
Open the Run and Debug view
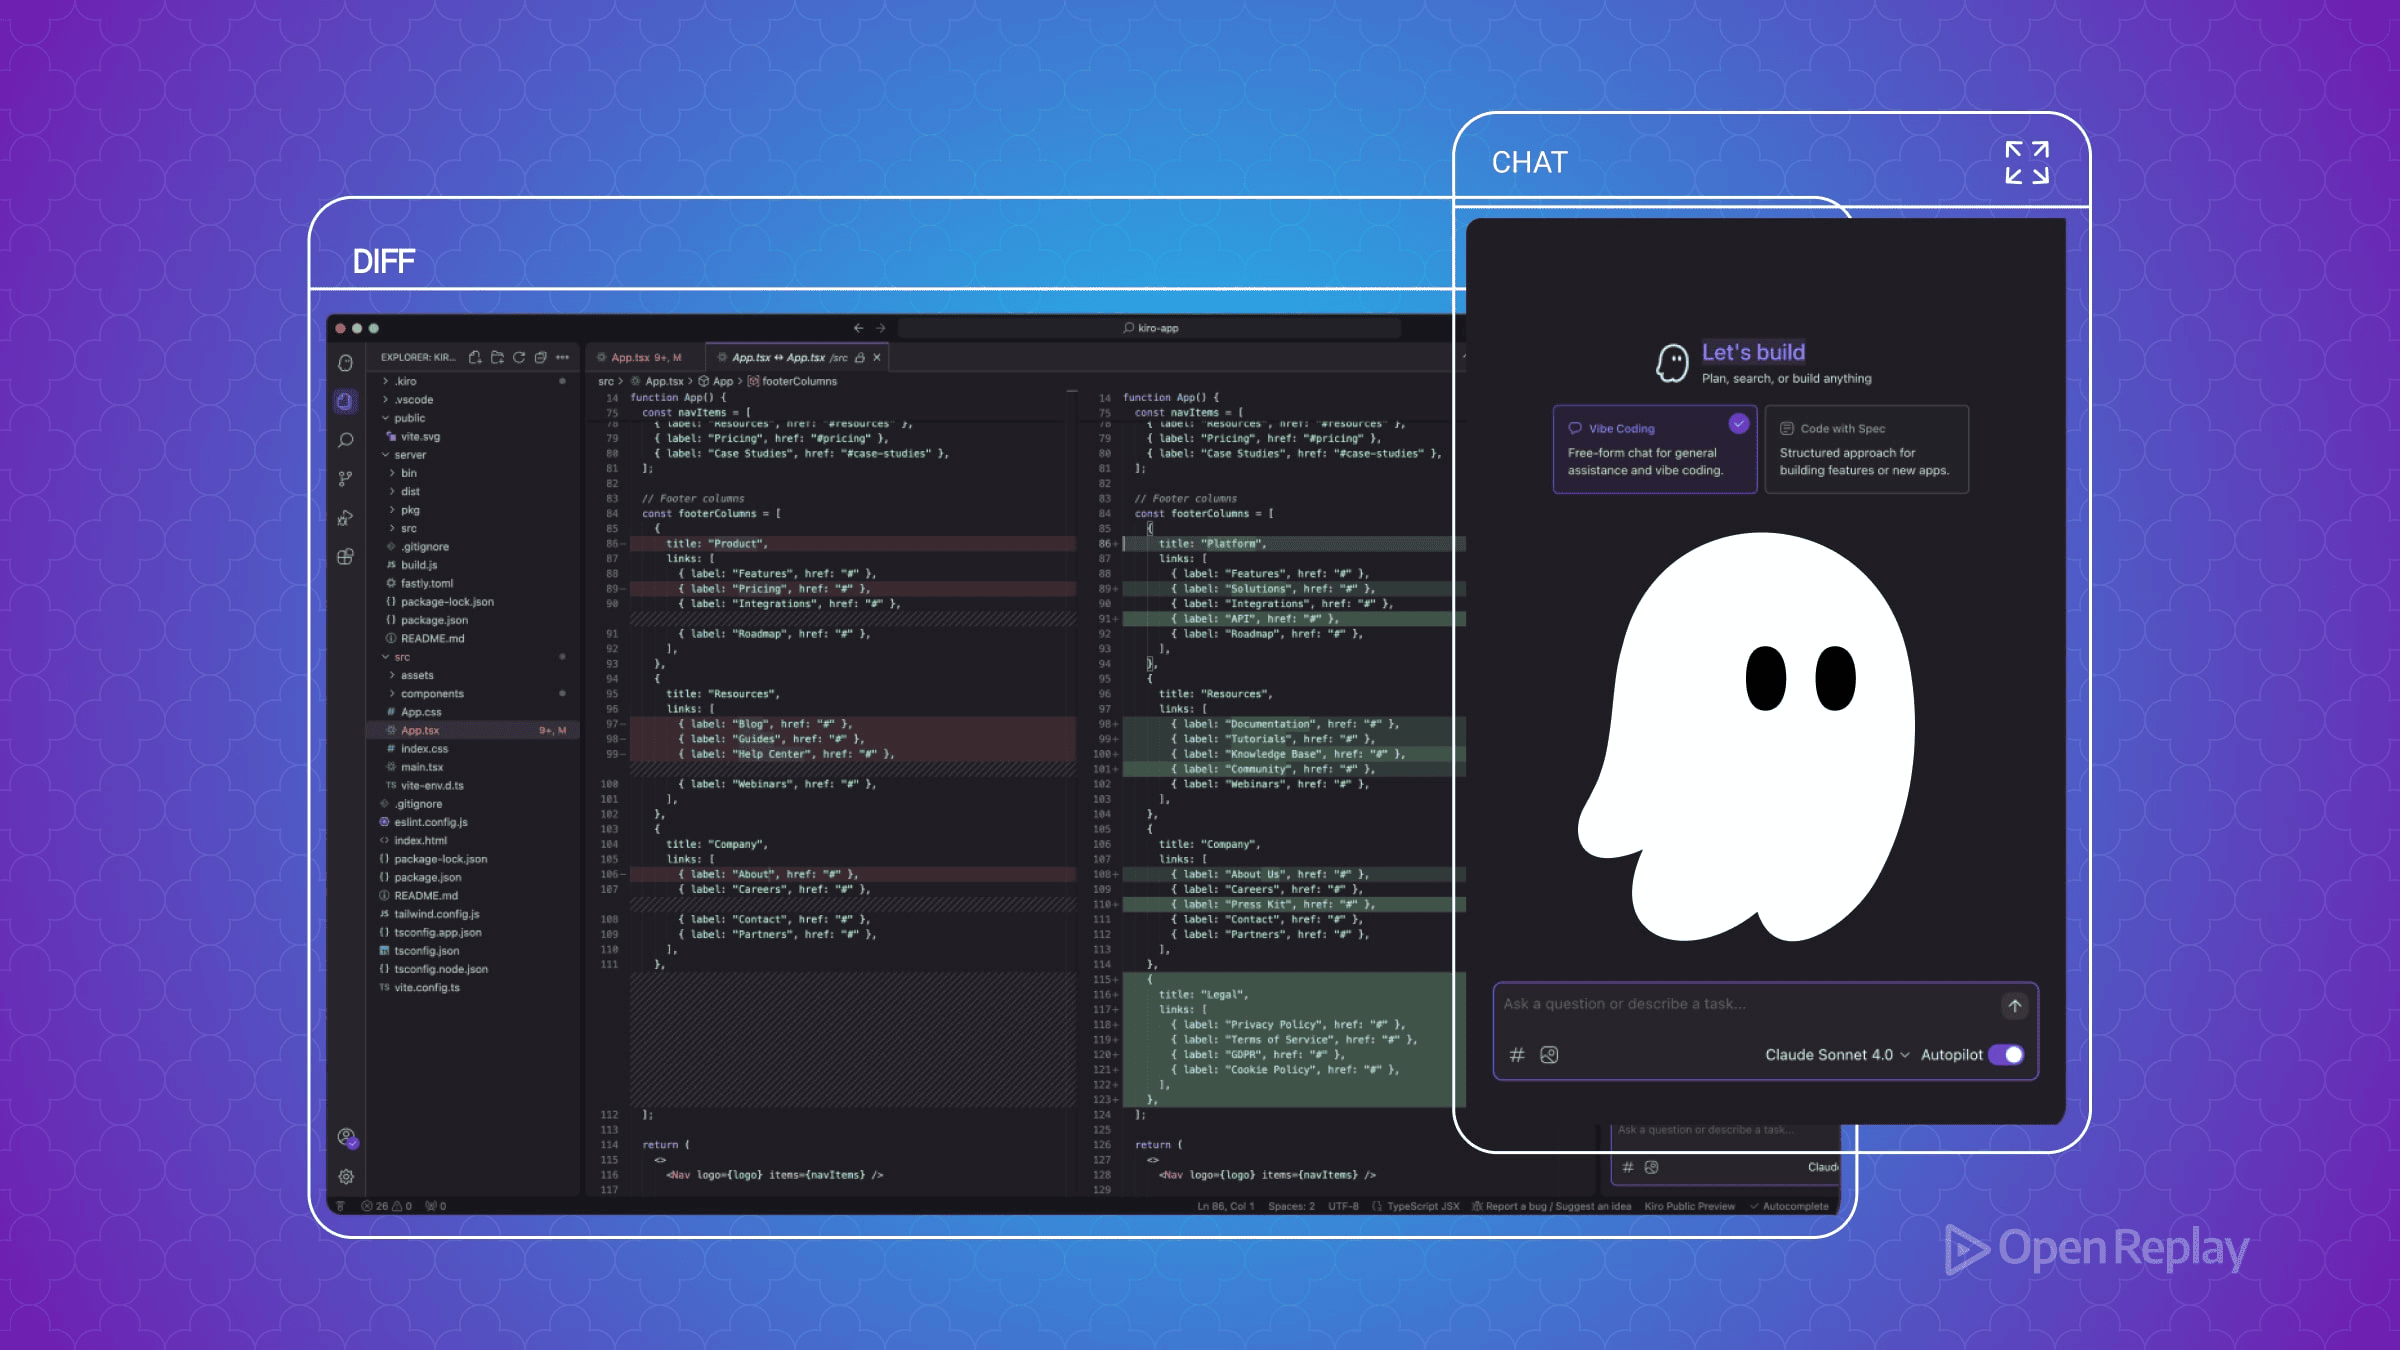346,518
